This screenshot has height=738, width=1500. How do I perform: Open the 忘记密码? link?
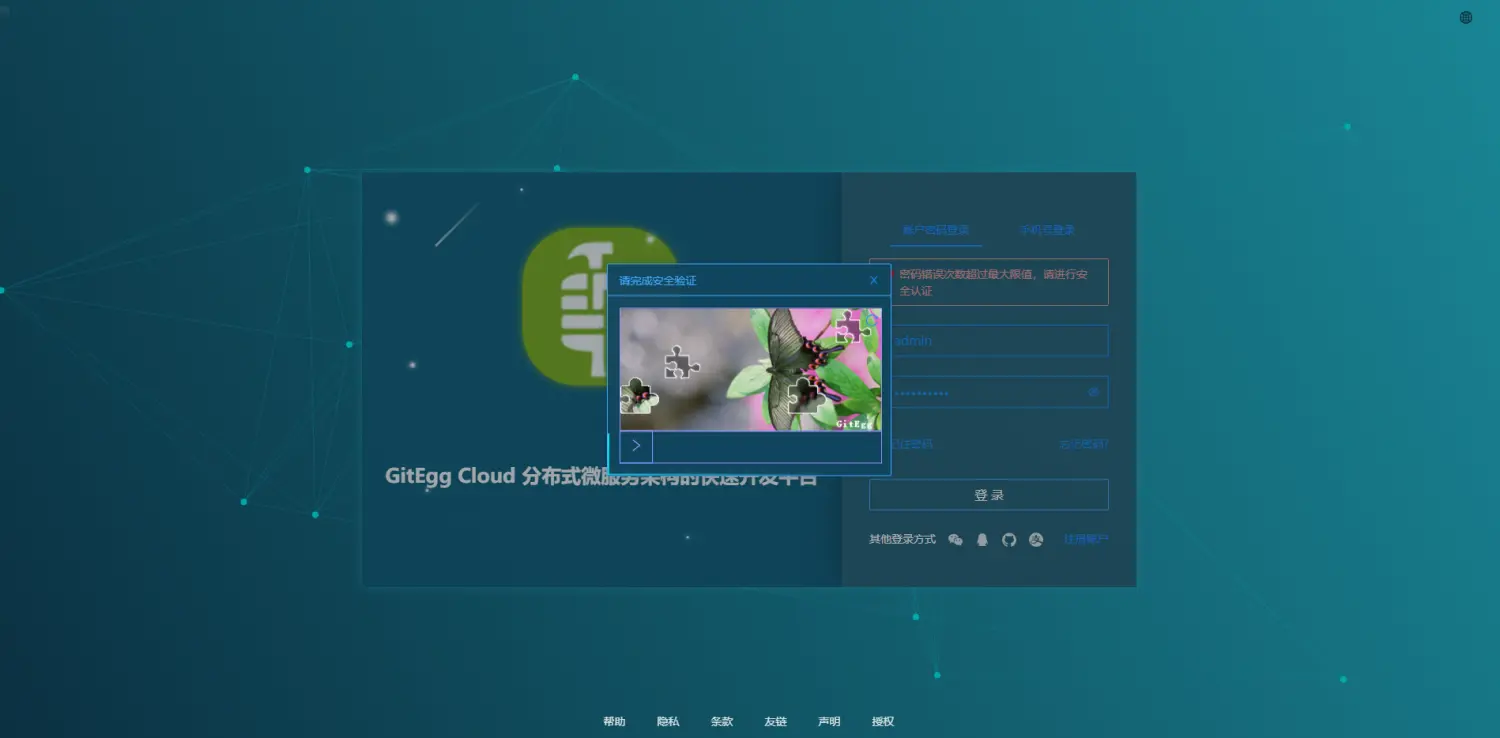point(1084,444)
